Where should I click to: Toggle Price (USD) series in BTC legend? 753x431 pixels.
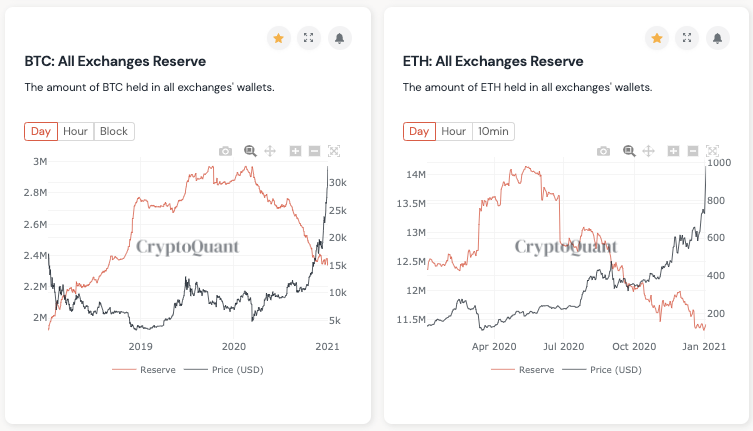[x=224, y=369]
